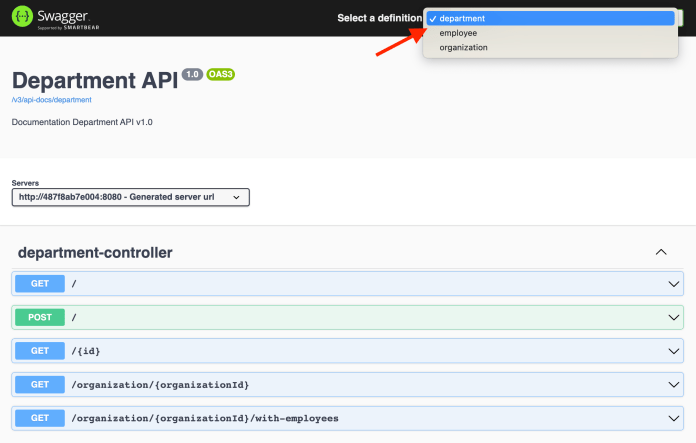
Task: Click the Servers label
Action: [25, 183]
